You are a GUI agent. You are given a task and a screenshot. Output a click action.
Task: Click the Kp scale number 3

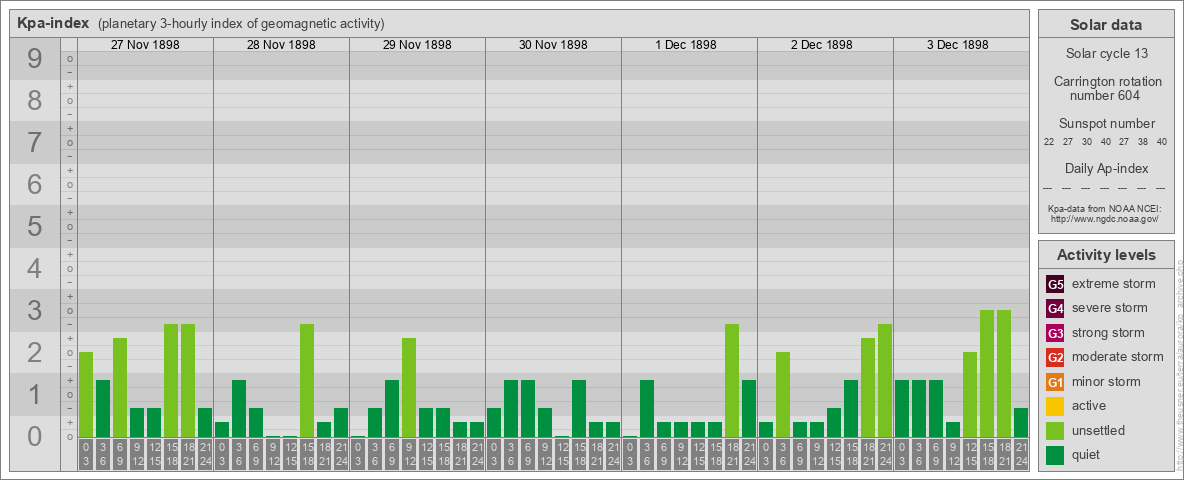[x=34, y=310]
